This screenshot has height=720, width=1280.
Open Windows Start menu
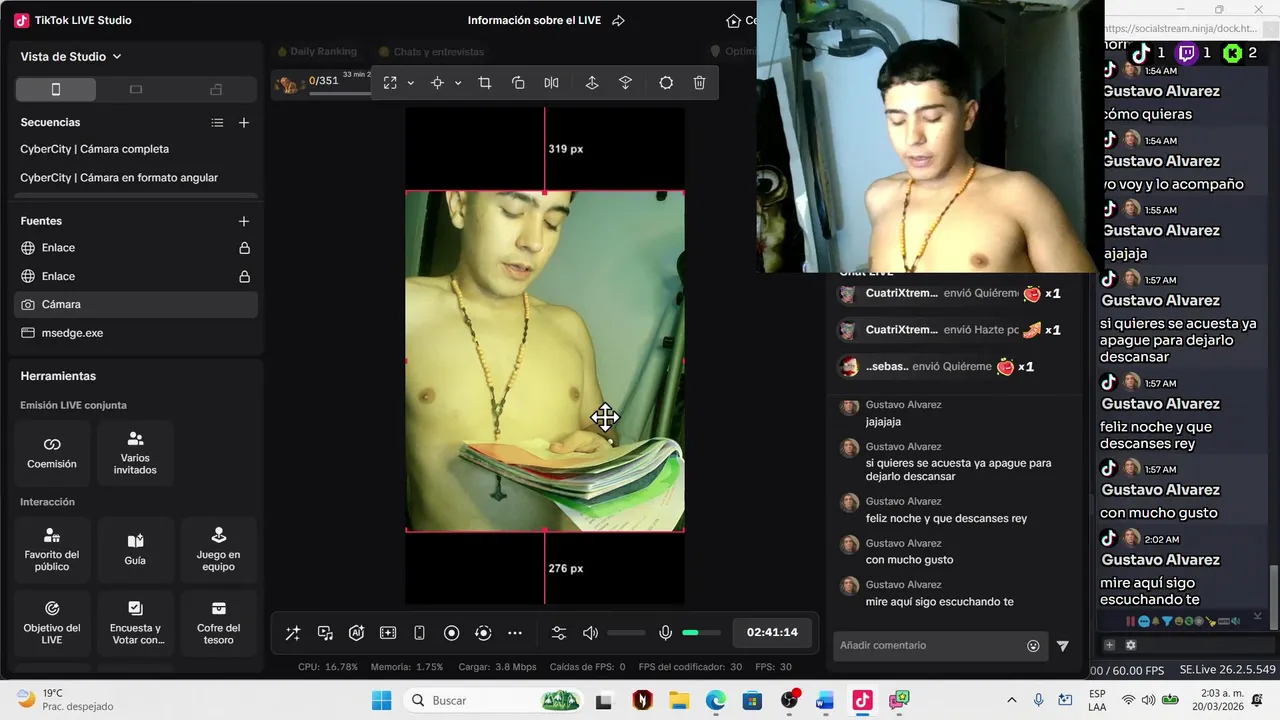pos(382,700)
